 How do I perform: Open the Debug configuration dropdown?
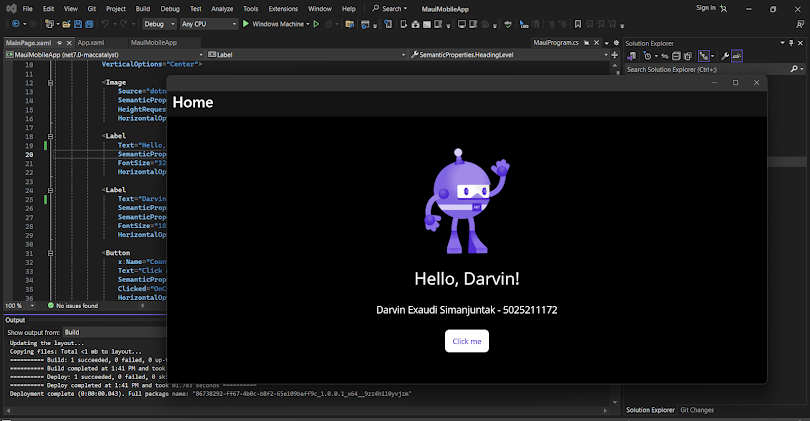coord(157,23)
